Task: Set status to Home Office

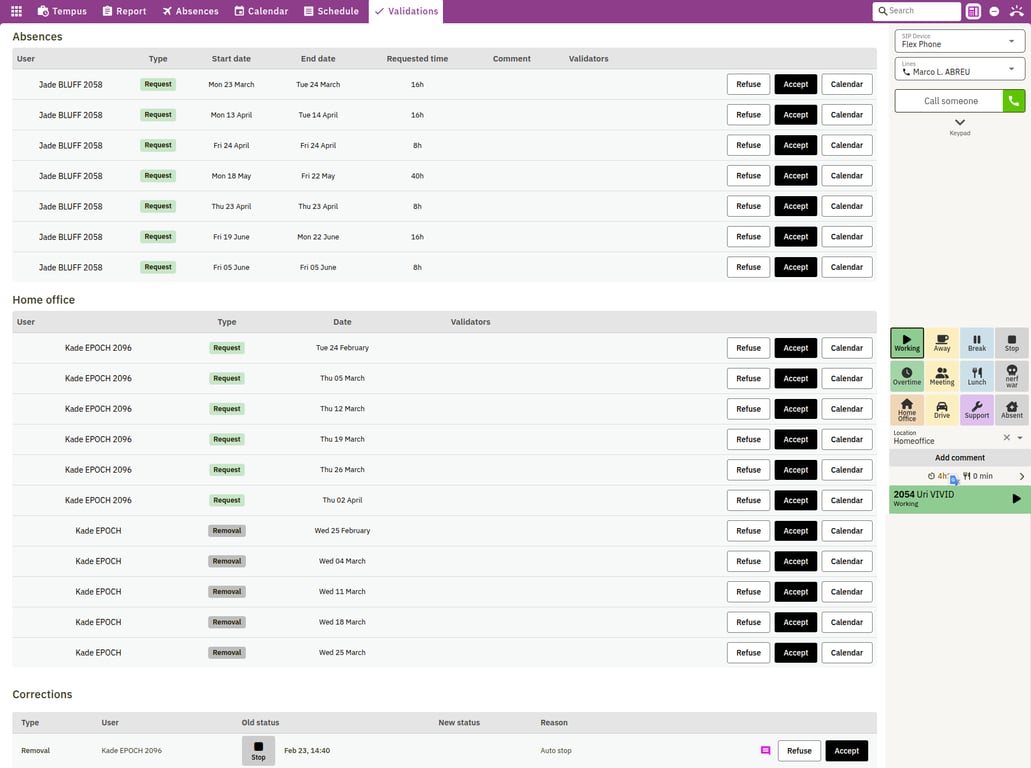Action: (907, 410)
